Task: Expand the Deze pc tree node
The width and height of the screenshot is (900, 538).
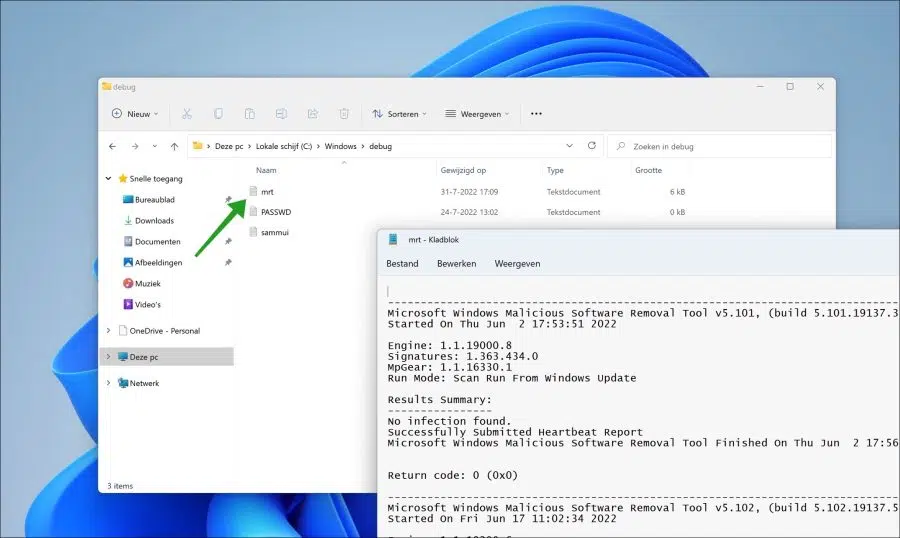Action: pyautogui.click(x=108, y=357)
